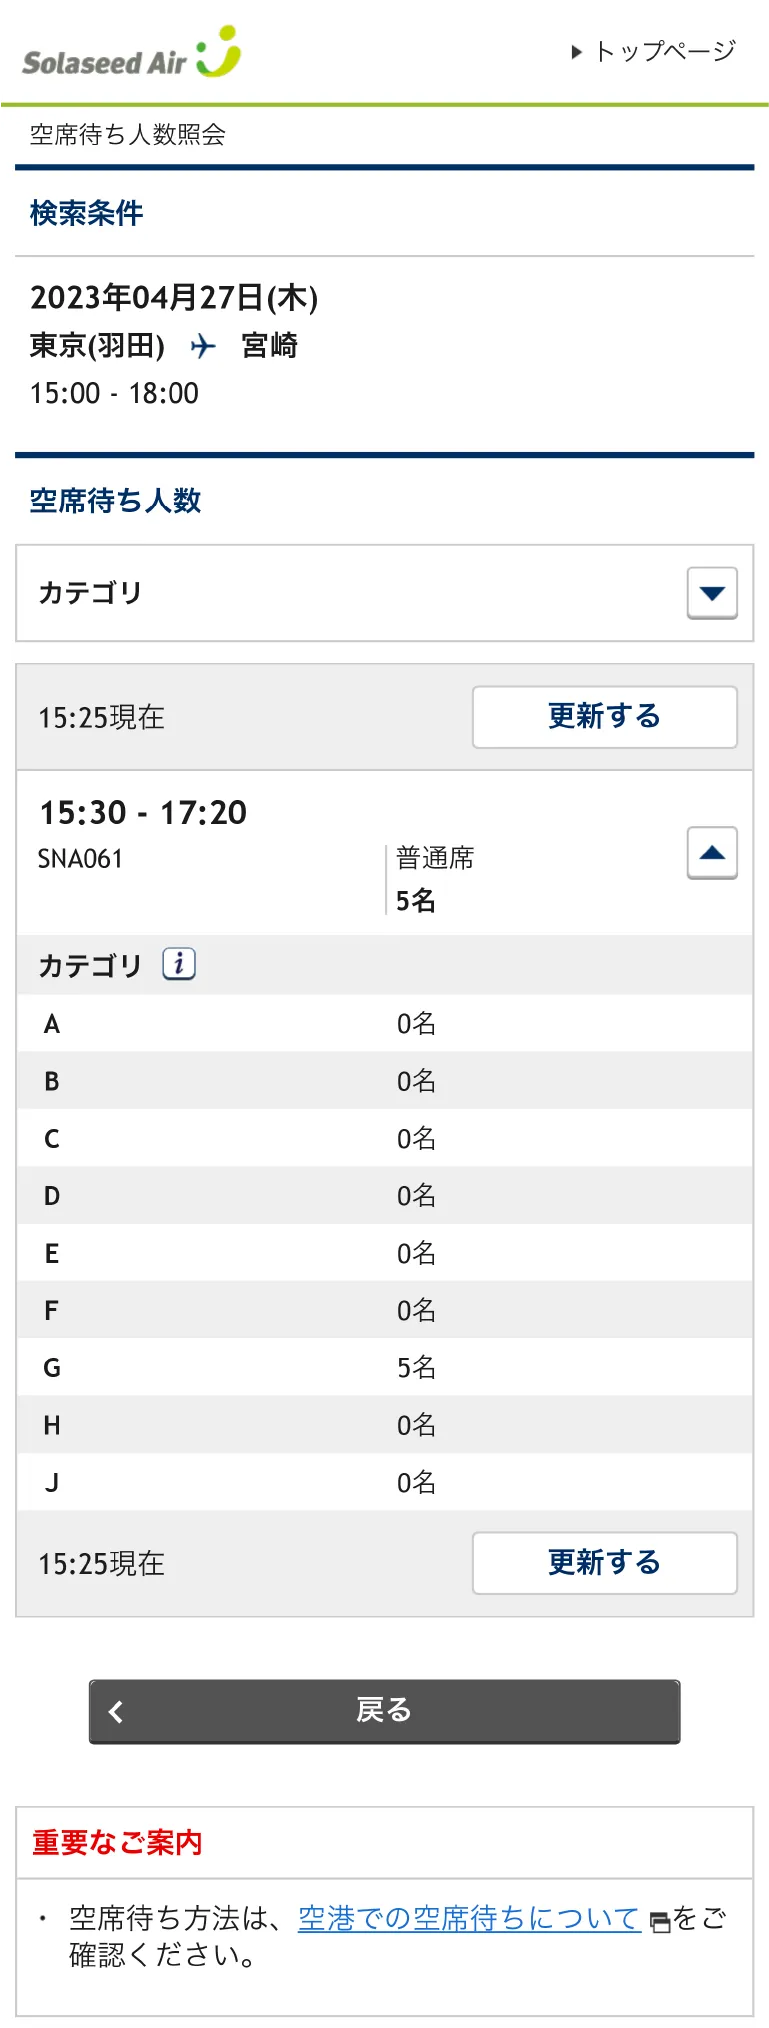769x2028 pixels.
Task: Open the カテゴリ info icon
Action: click(179, 964)
